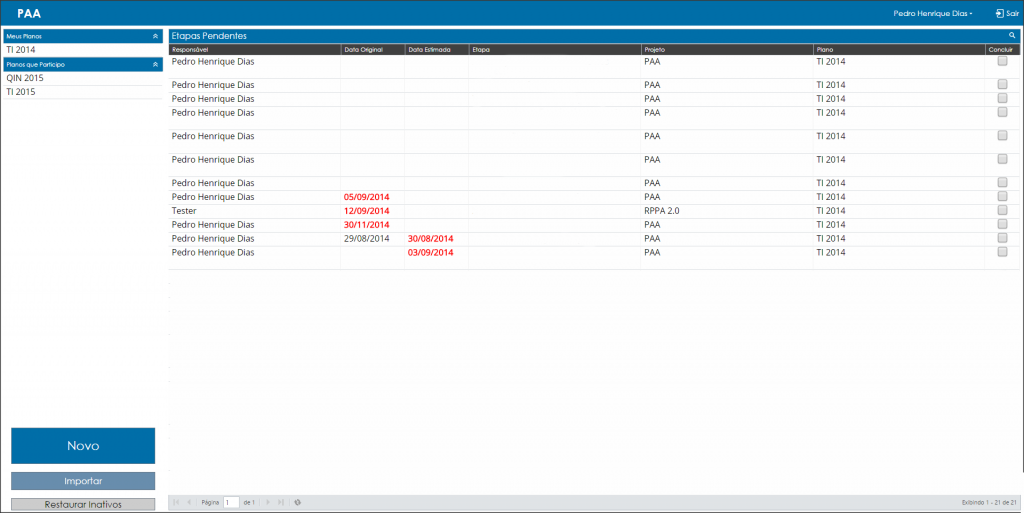Check Concluir for the 05/09/2014 row
Image resolution: width=1024 pixels, height=513 pixels.
1002,196
